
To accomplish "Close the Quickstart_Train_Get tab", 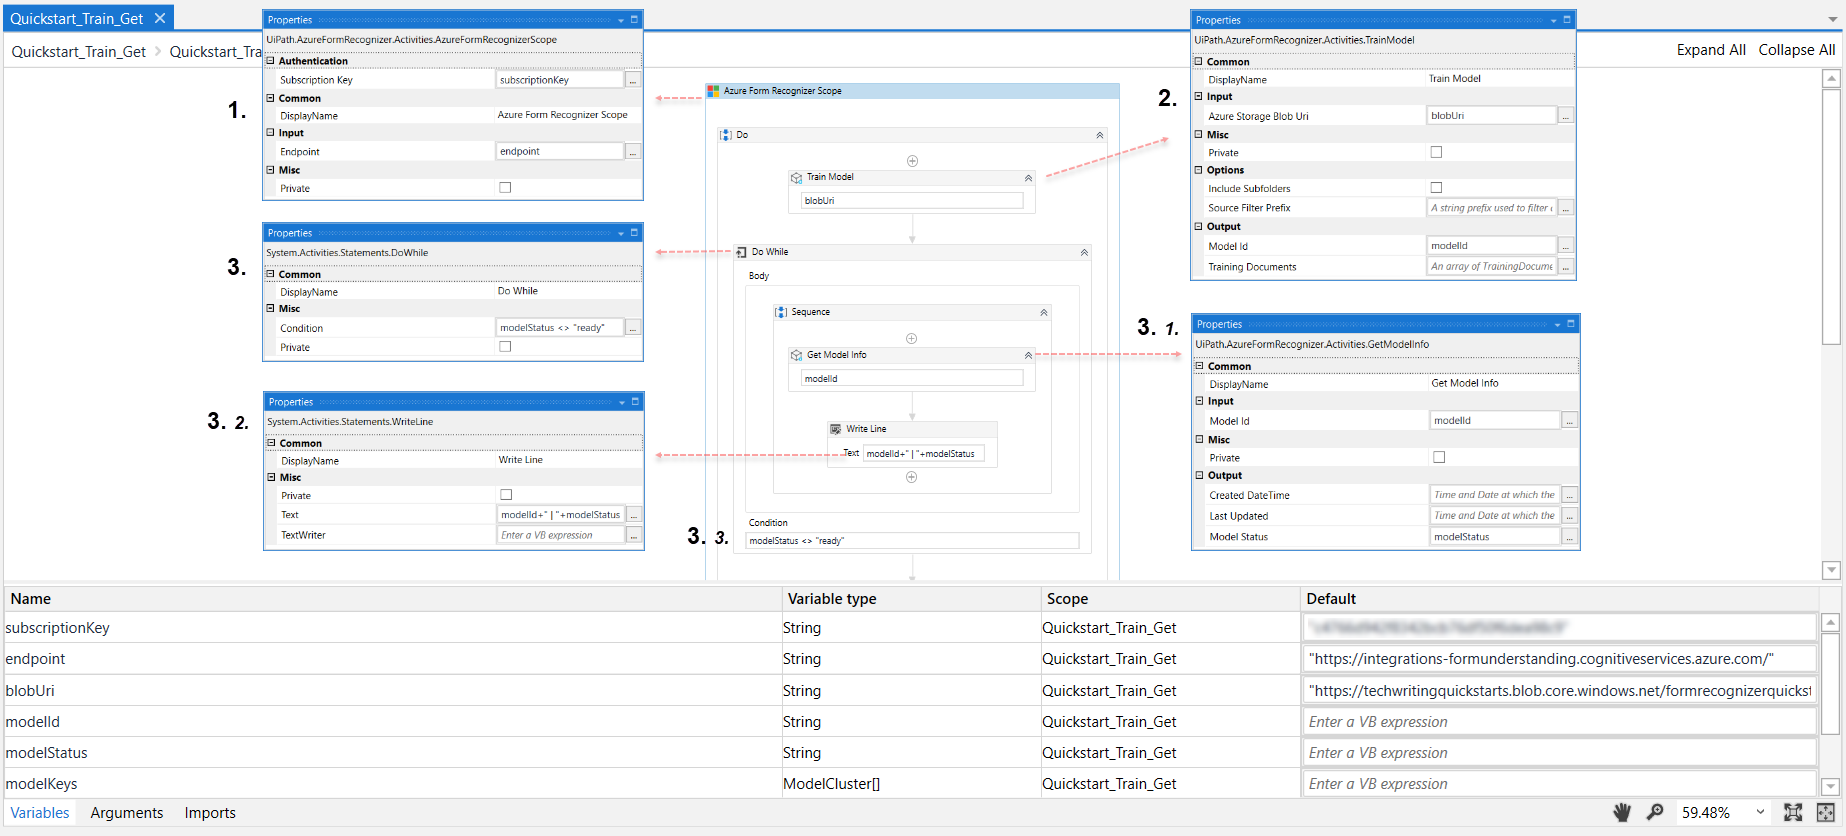I will point(160,18).
